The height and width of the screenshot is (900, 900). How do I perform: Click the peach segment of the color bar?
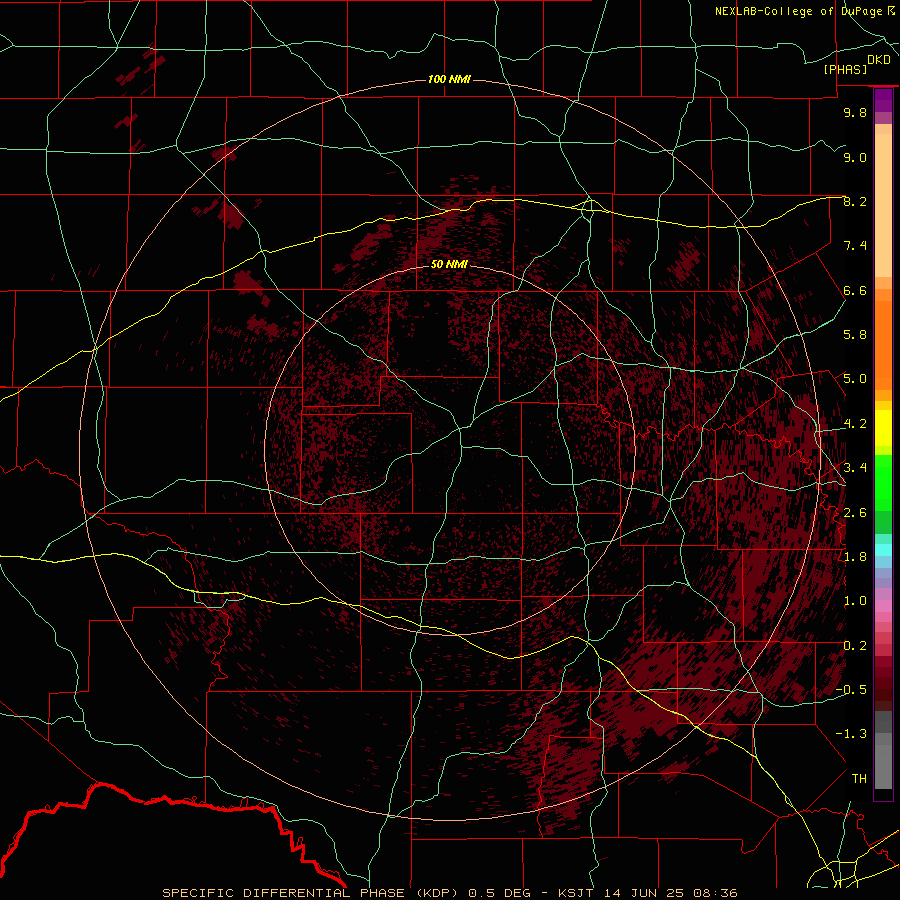883,207
